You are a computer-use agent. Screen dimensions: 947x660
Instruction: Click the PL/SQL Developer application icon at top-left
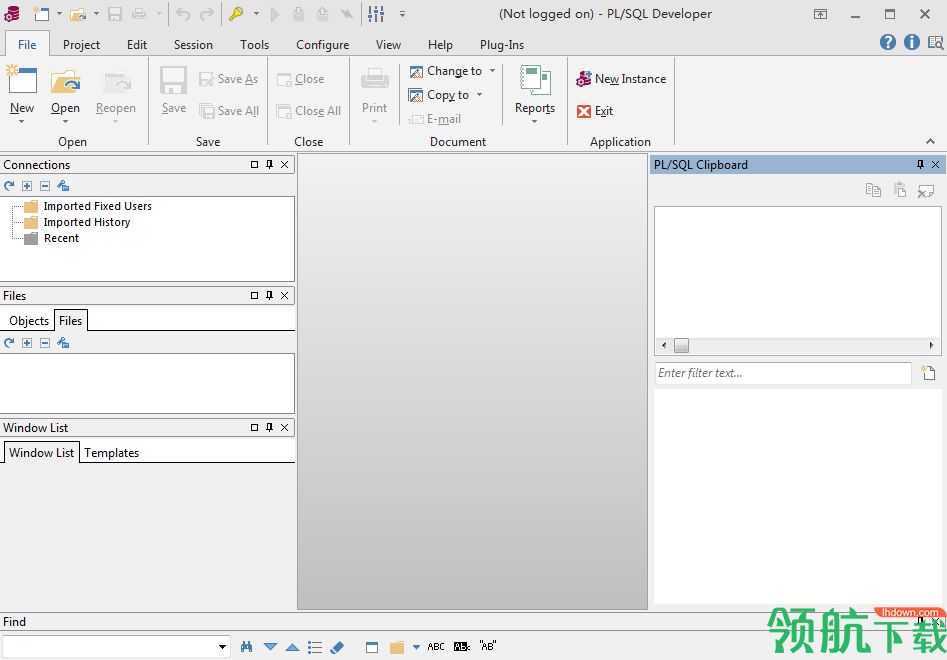(x=11, y=13)
